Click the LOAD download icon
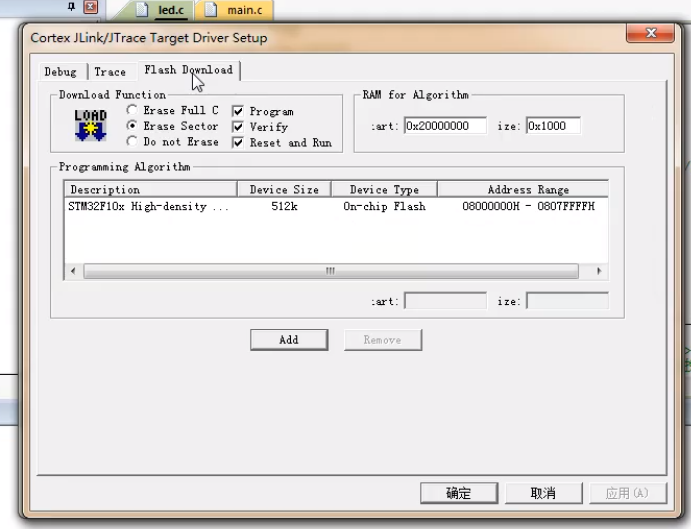The height and width of the screenshot is (529, 691). click(x=90, y=125)
